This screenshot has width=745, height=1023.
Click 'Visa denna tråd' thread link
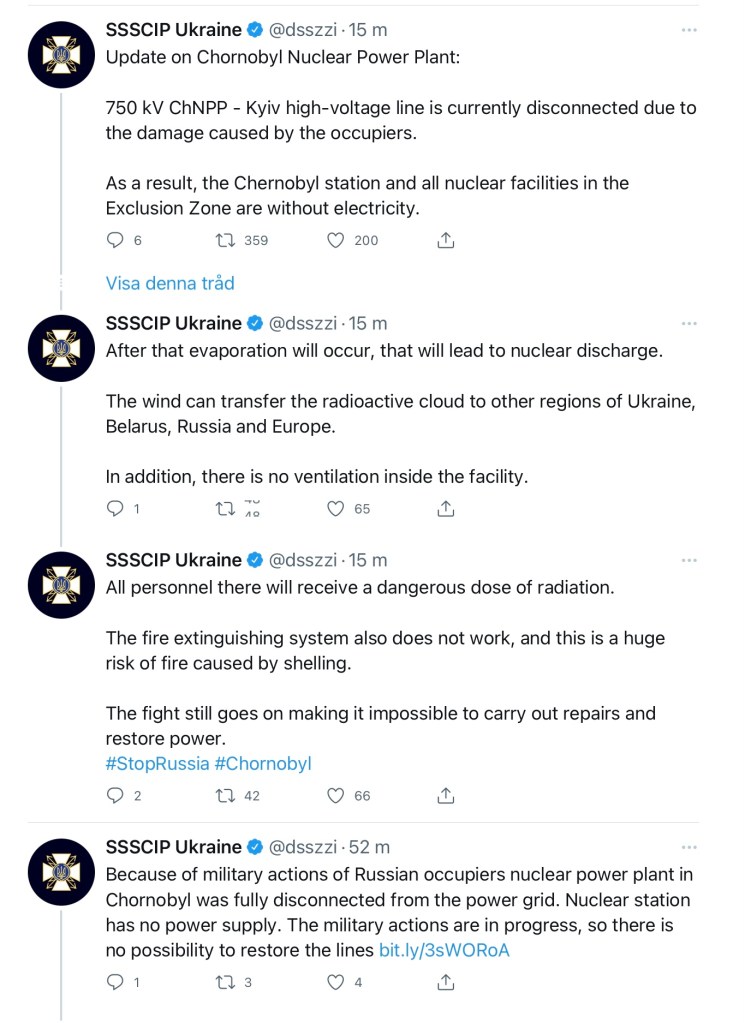click(170, 283)
